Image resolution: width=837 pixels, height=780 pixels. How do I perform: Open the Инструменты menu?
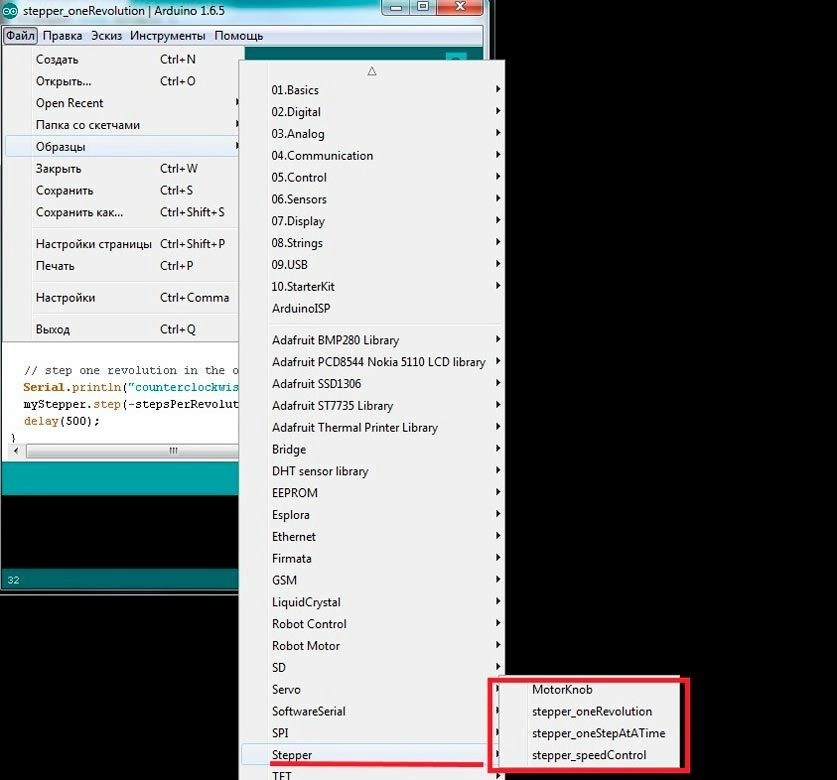tap(167, 35)
